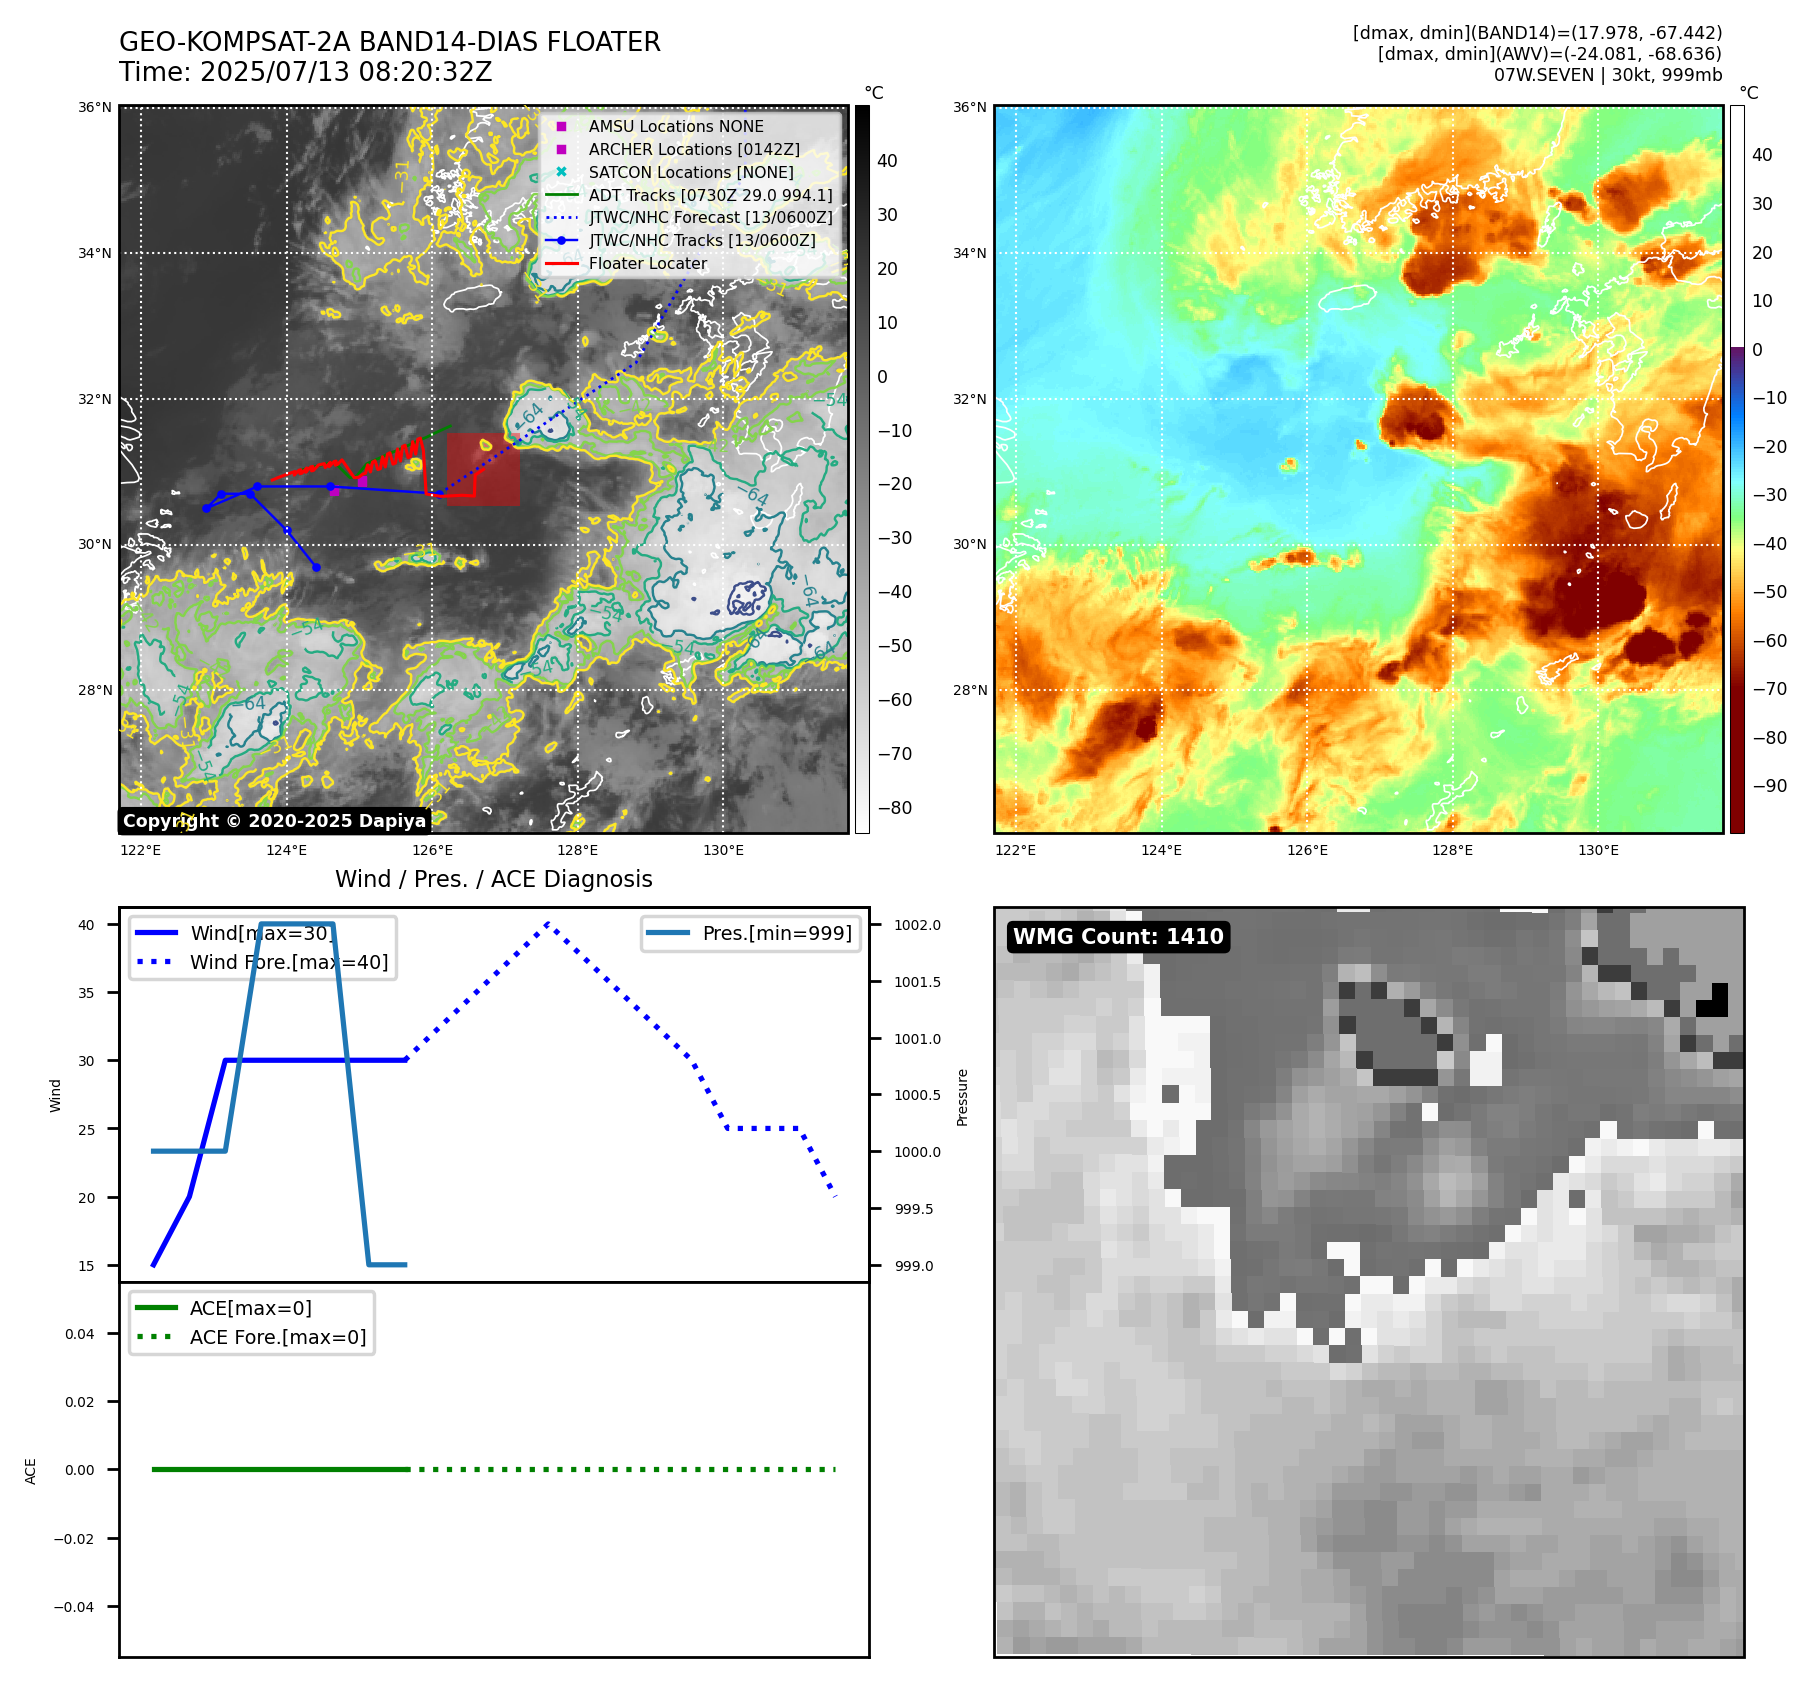1813x1694 pixels.
Task: Click the 'Wind / Pres. / ACE Diagnosis' chart title
Action: point(494,879)
